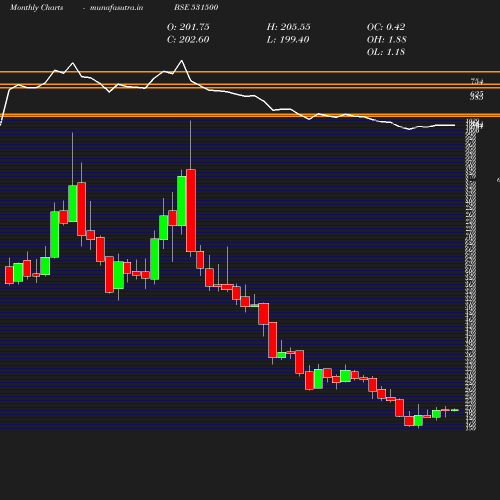This screenshot has width=500, height=500.
Task: Click the tallest red candlestick at the second peak
Action: tap(191, 210)
